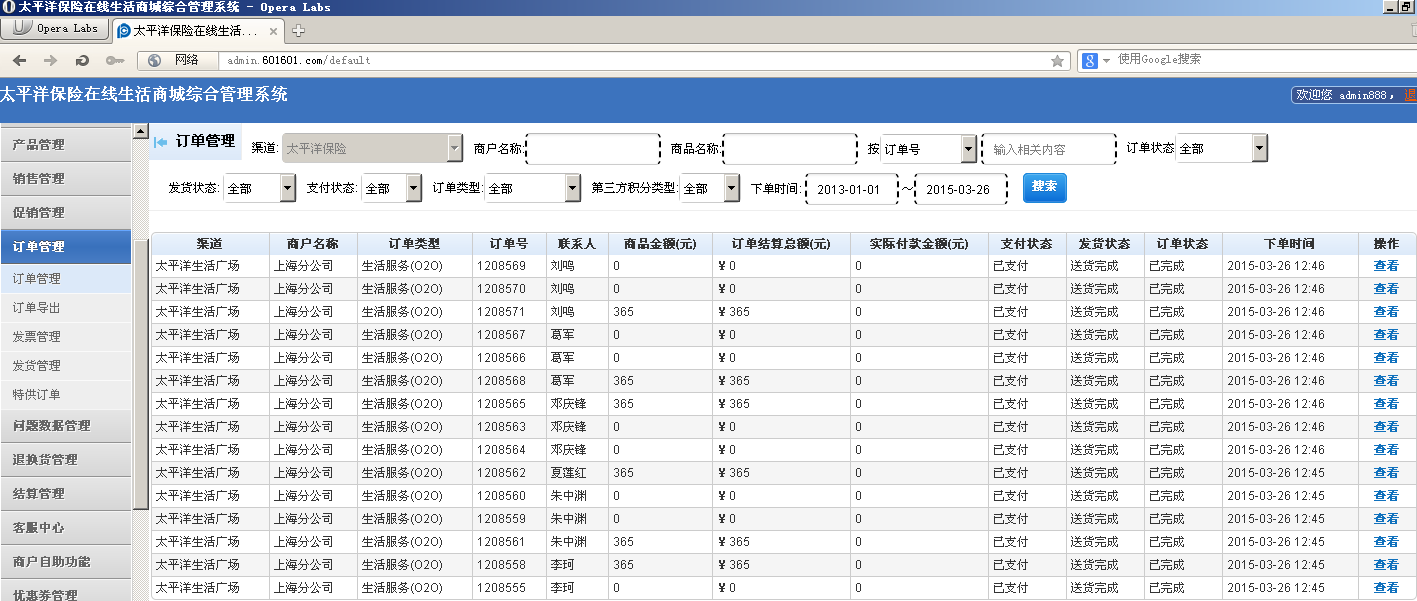Click the Google search engine icon
1417x601 pixels.
[1089, 60]
